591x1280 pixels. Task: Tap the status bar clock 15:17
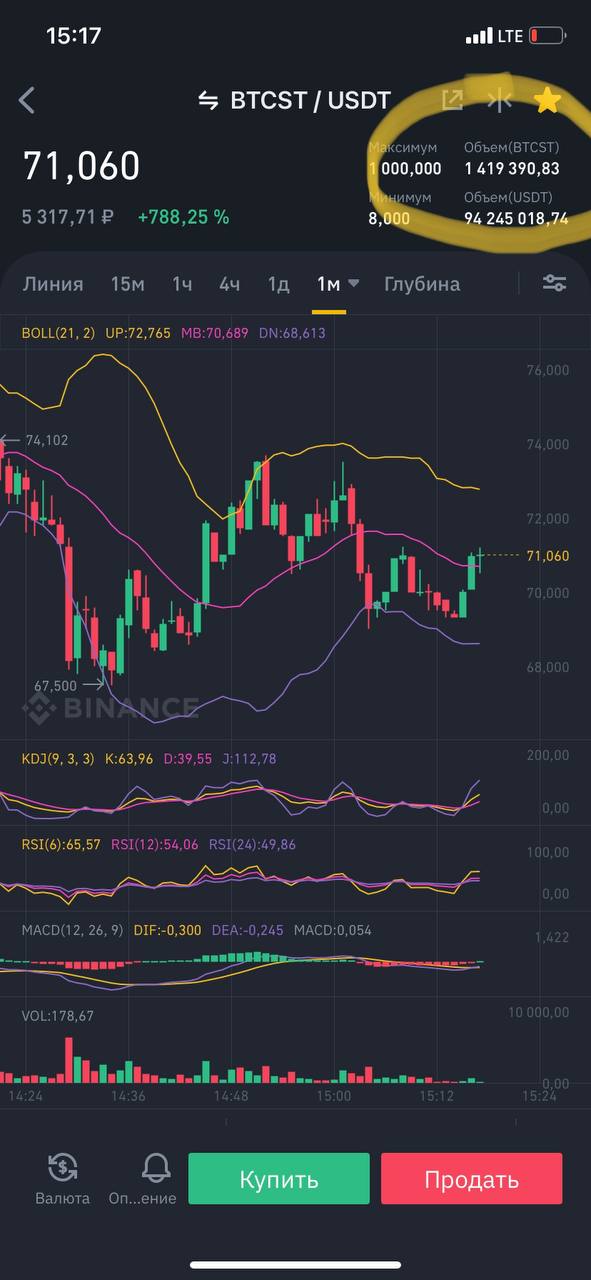[74, 36]
